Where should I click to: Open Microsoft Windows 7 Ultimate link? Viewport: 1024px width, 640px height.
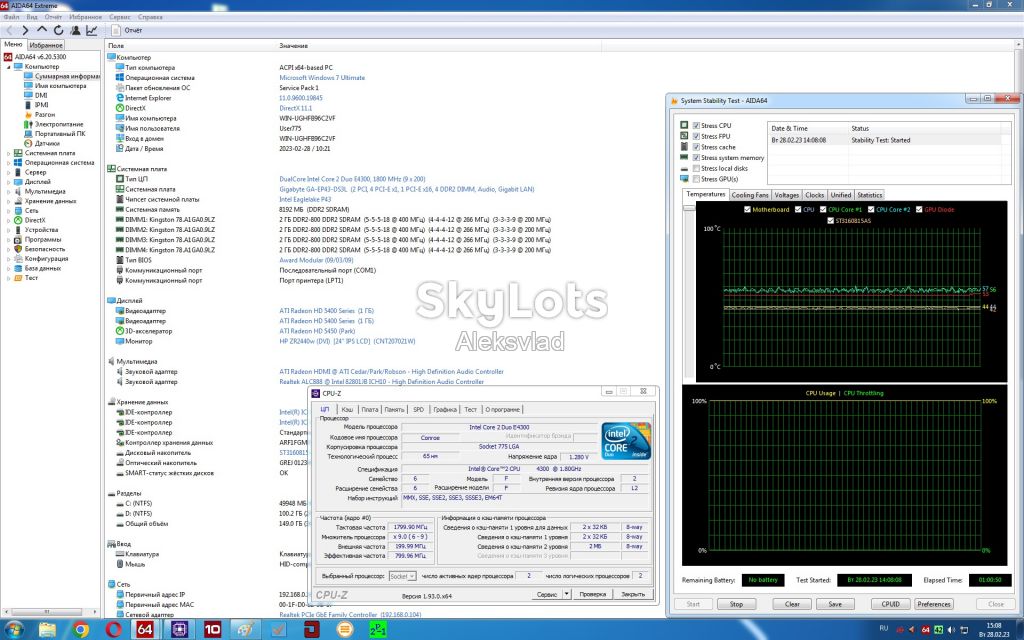tap(322, 78)
